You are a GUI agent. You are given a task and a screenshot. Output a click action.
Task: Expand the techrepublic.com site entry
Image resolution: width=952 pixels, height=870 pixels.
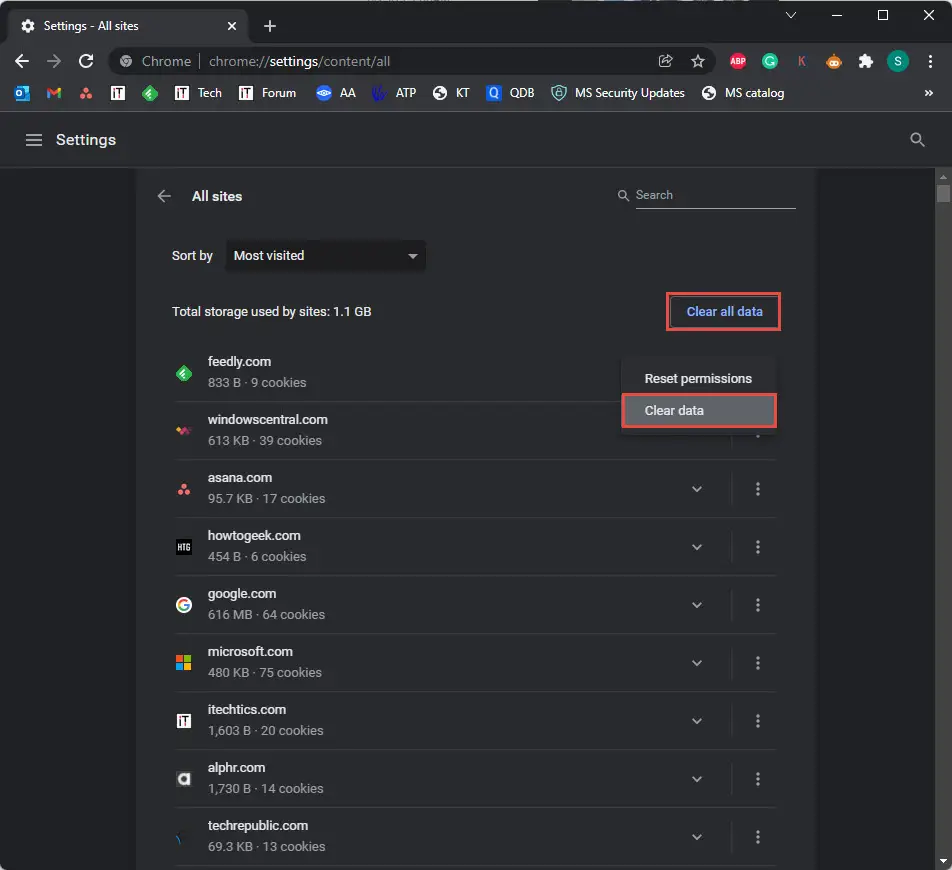[697, 837]
